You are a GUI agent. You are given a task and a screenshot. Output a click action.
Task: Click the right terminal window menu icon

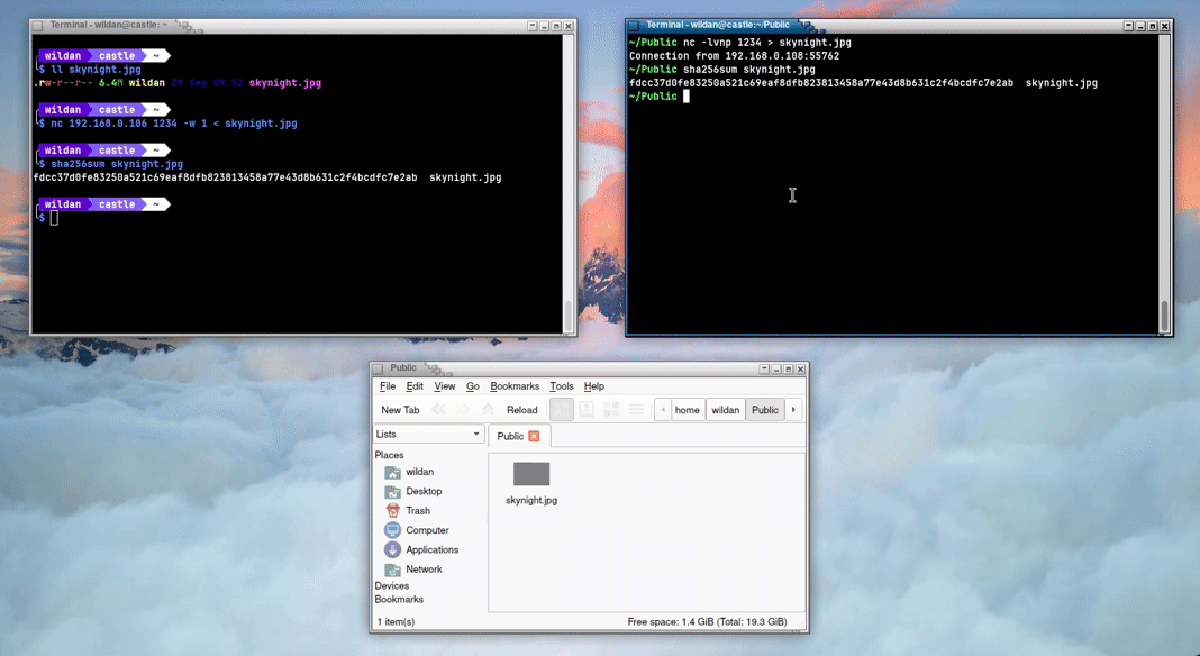(634, 25)
